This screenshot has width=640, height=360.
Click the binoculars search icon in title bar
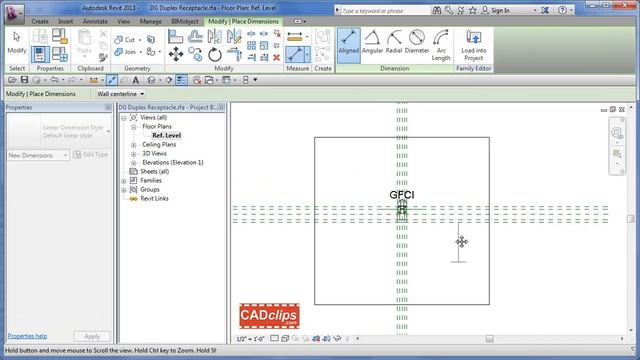pos(437,11)
